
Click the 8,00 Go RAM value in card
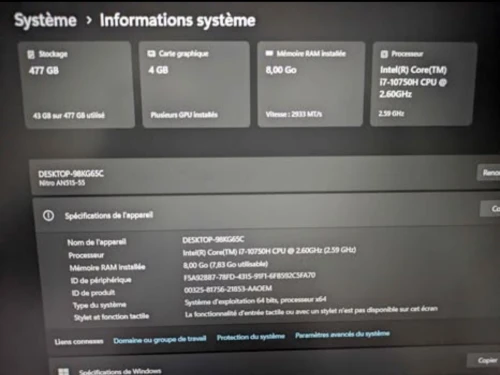coord(281,70)
